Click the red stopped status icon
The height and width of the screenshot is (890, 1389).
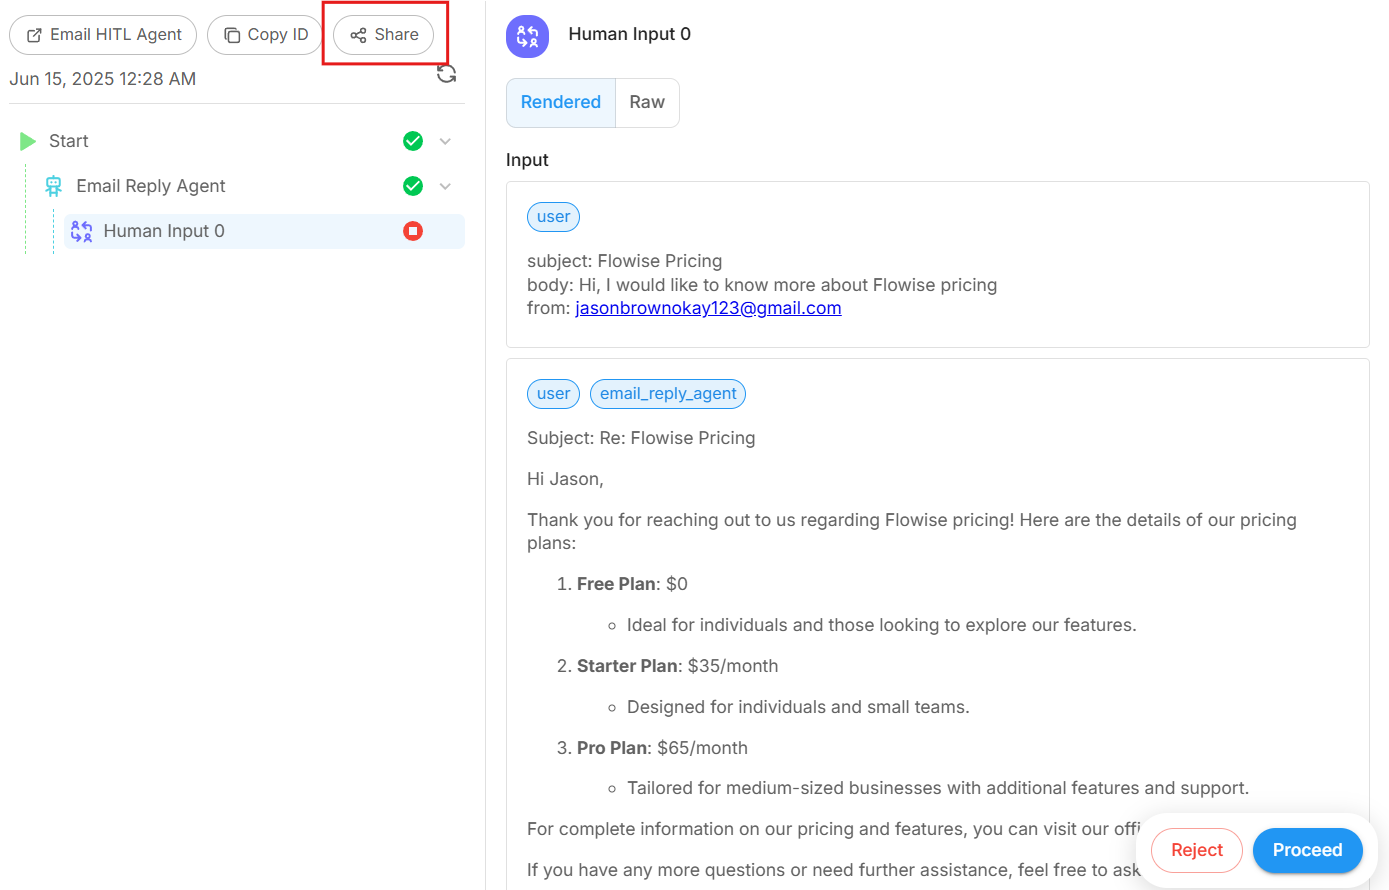click(413, 231)
